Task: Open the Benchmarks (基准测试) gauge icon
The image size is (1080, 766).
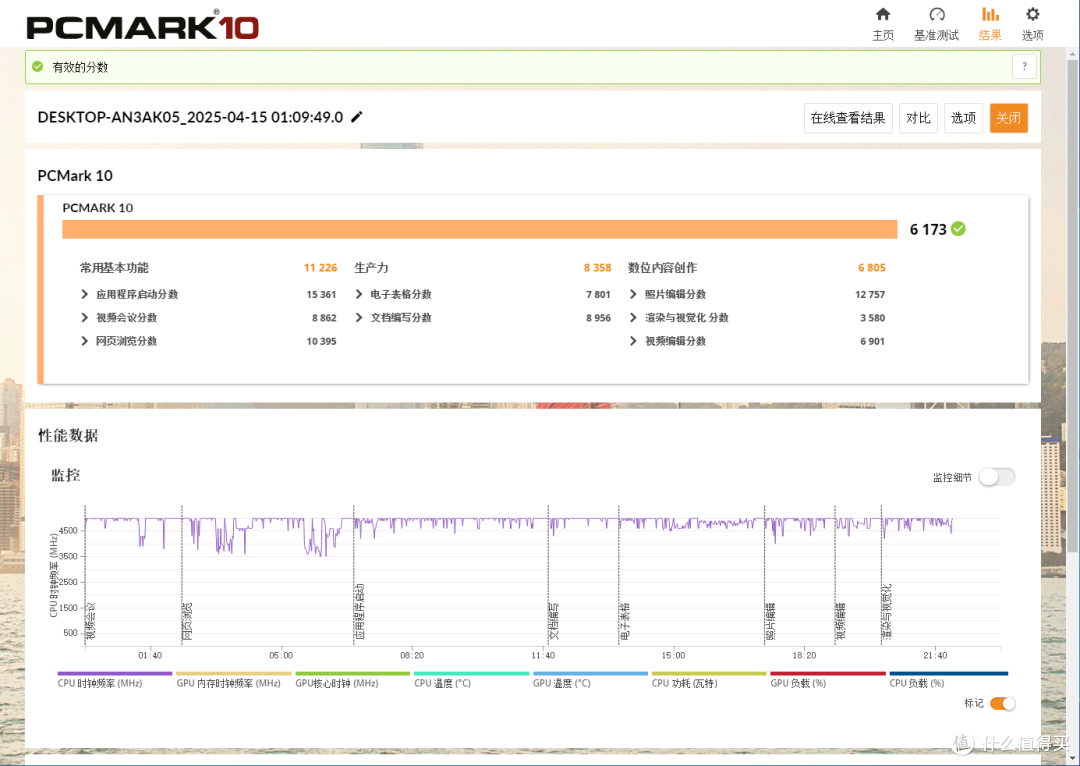Action: point(937,14)
